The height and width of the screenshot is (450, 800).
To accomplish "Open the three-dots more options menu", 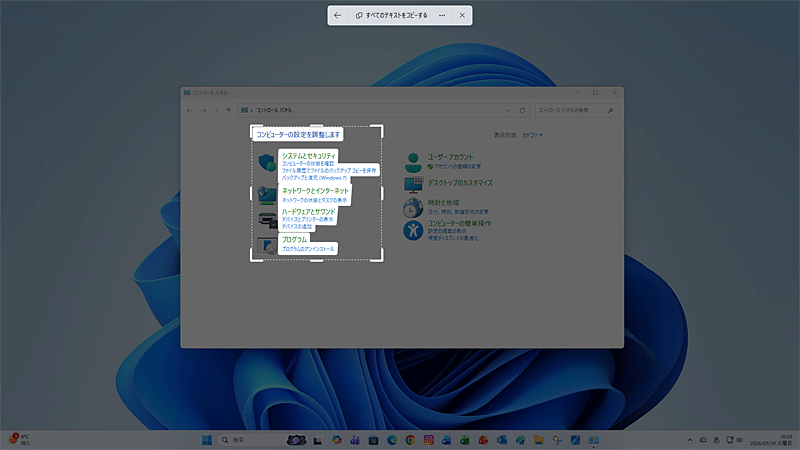I will coord(442,15).
